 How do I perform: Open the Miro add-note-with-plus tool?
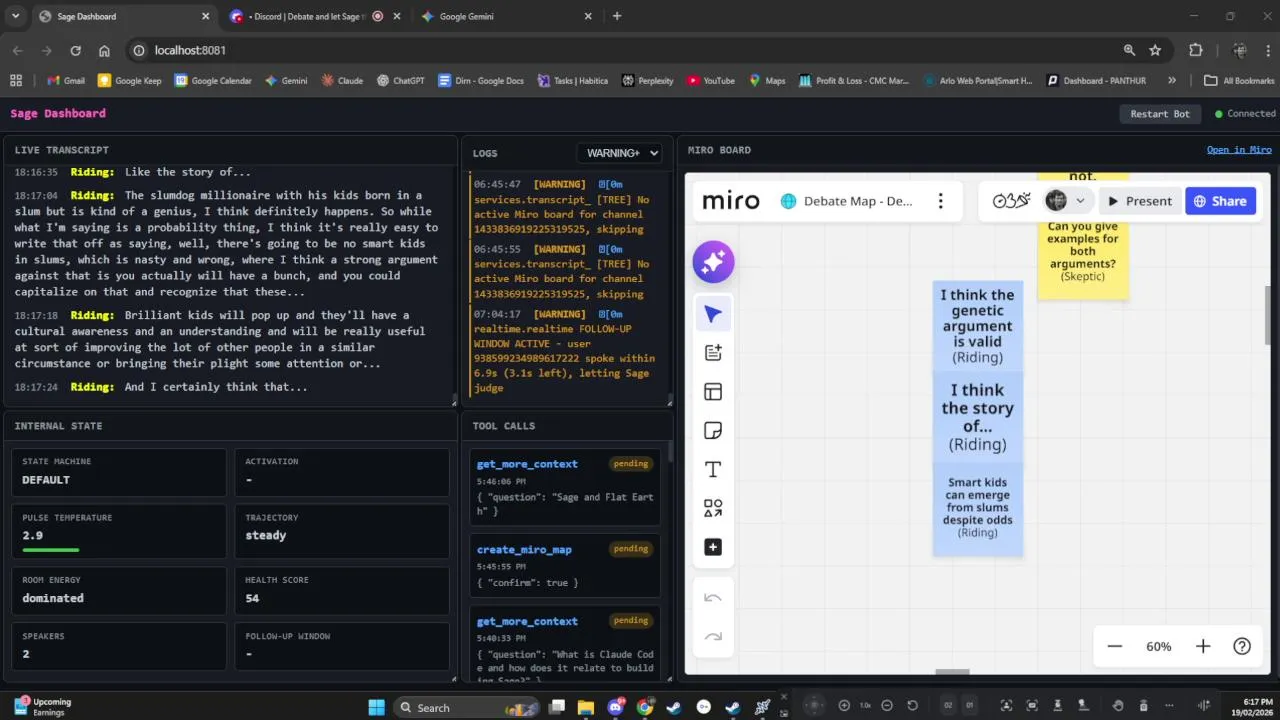713,352
